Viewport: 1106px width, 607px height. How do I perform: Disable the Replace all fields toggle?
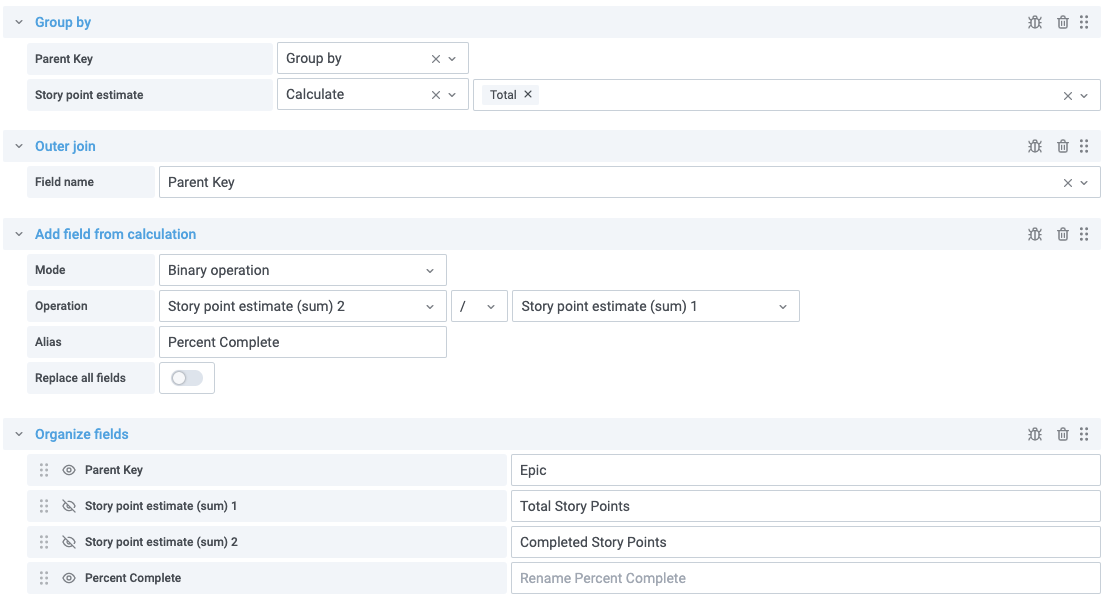(186, 377)
